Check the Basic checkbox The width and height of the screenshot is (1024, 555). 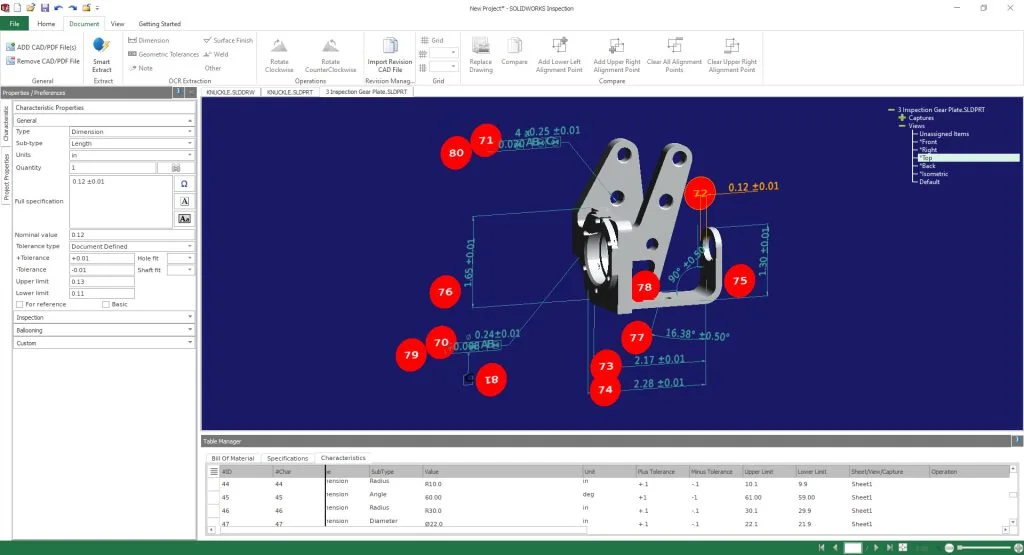[x=106, y=304]
